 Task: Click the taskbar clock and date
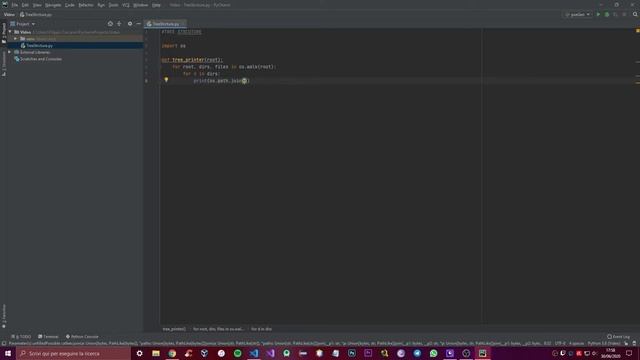coord(611,353)
